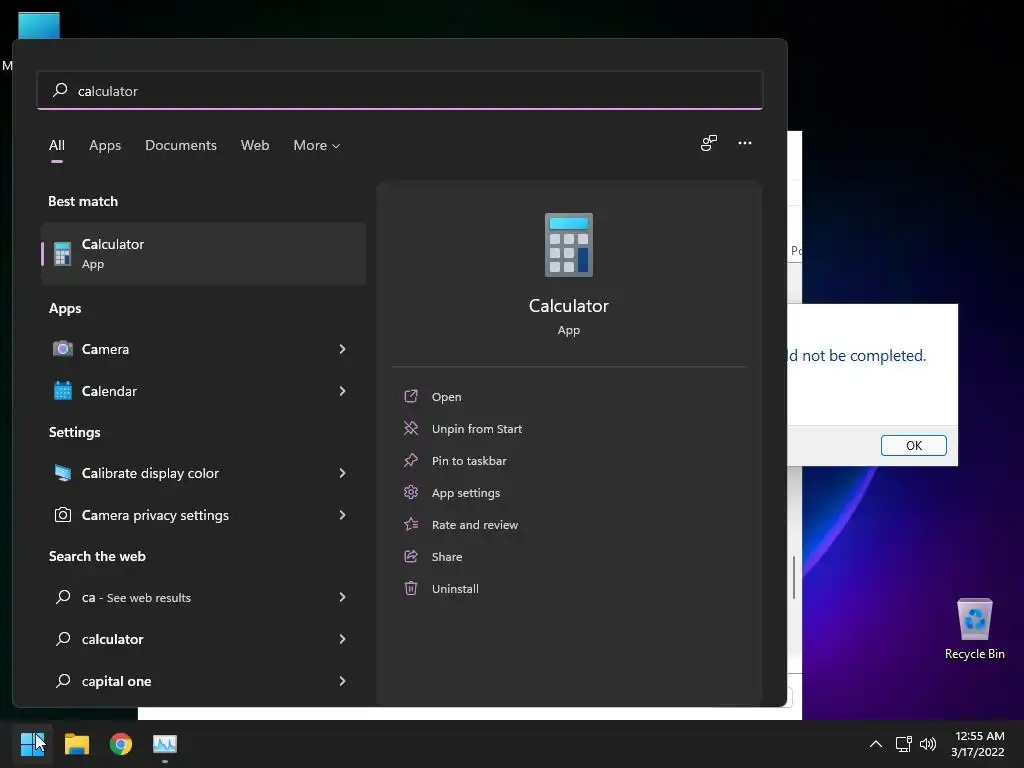Select the All search tab
1024x768 pixels.
57,145
